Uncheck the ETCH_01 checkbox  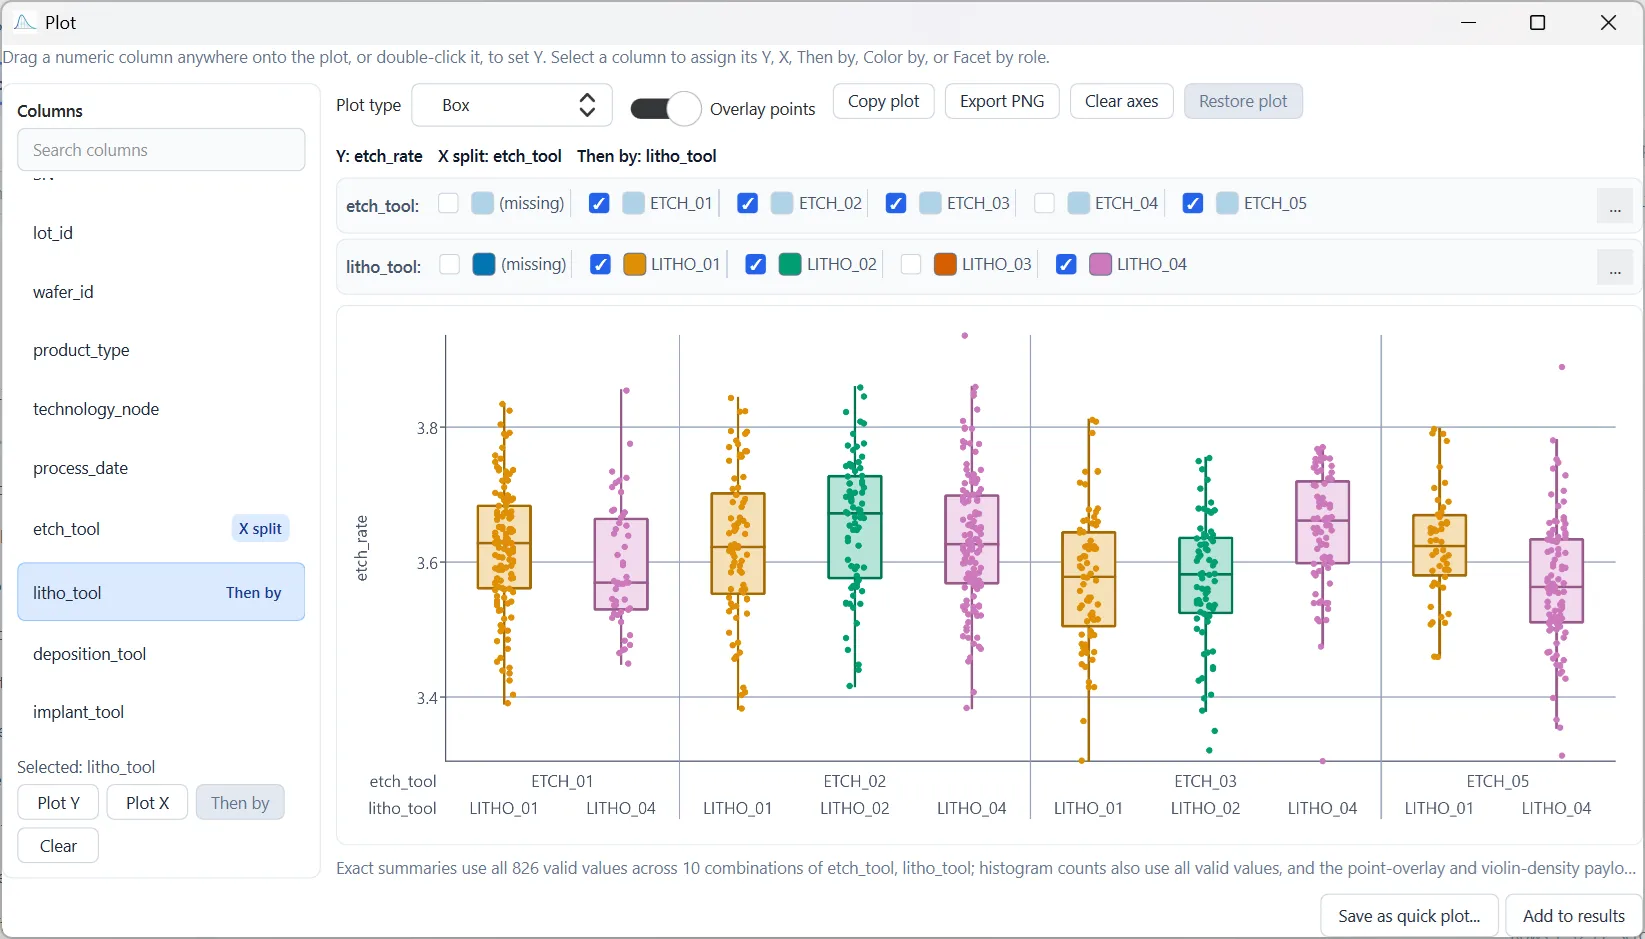coord(599,203)
